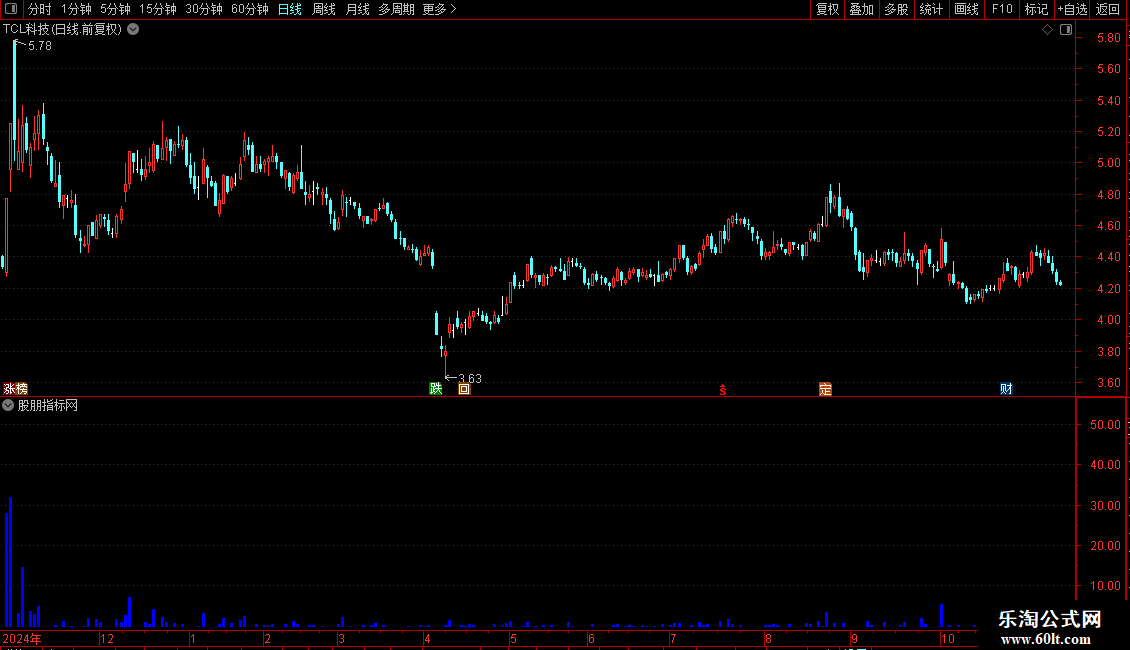This screenshot has height=650, width=1130.
Task: Toggle the side panel icon near the price axis
Action: pos(1066,30)
